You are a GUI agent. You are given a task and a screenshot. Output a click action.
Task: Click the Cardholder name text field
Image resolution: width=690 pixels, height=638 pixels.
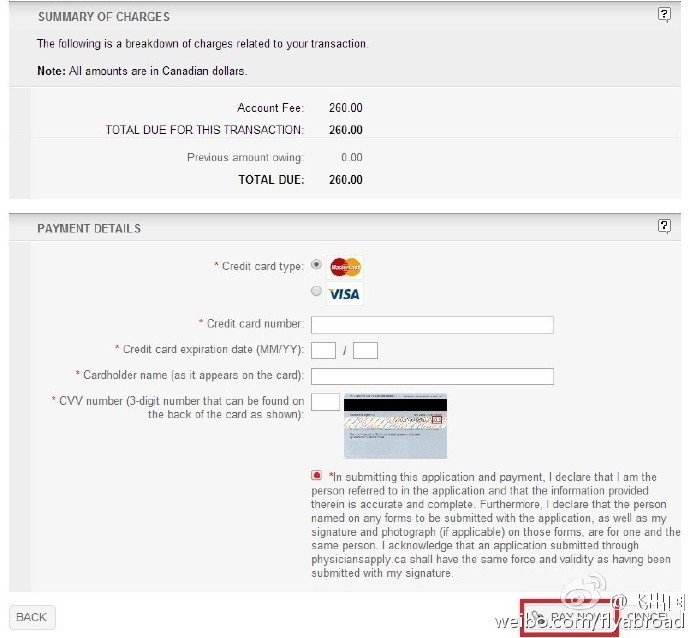point(432,376)
